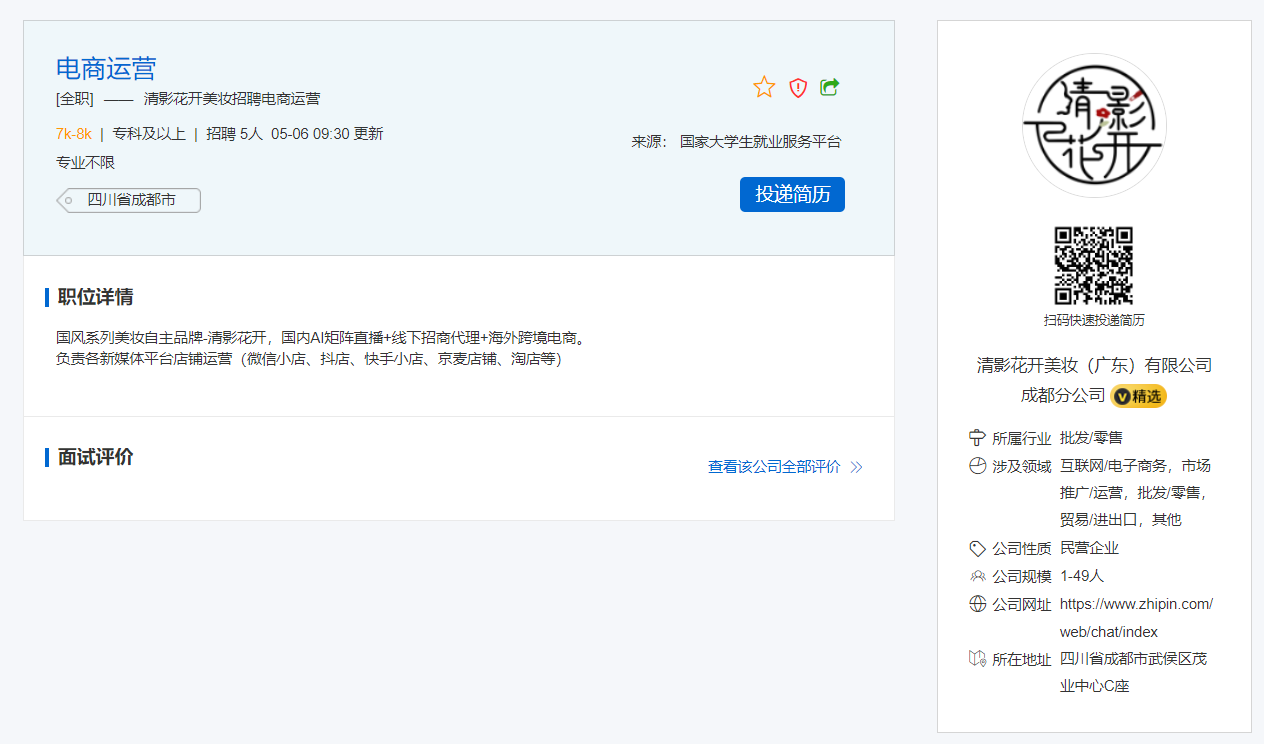Click the 1-49人 company size value
The image size is (1264, 744).
tap(1082, 576)
